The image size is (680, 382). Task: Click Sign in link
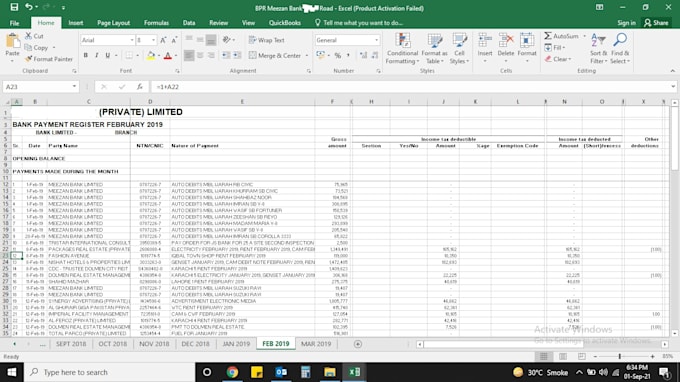tap(626, 23)
